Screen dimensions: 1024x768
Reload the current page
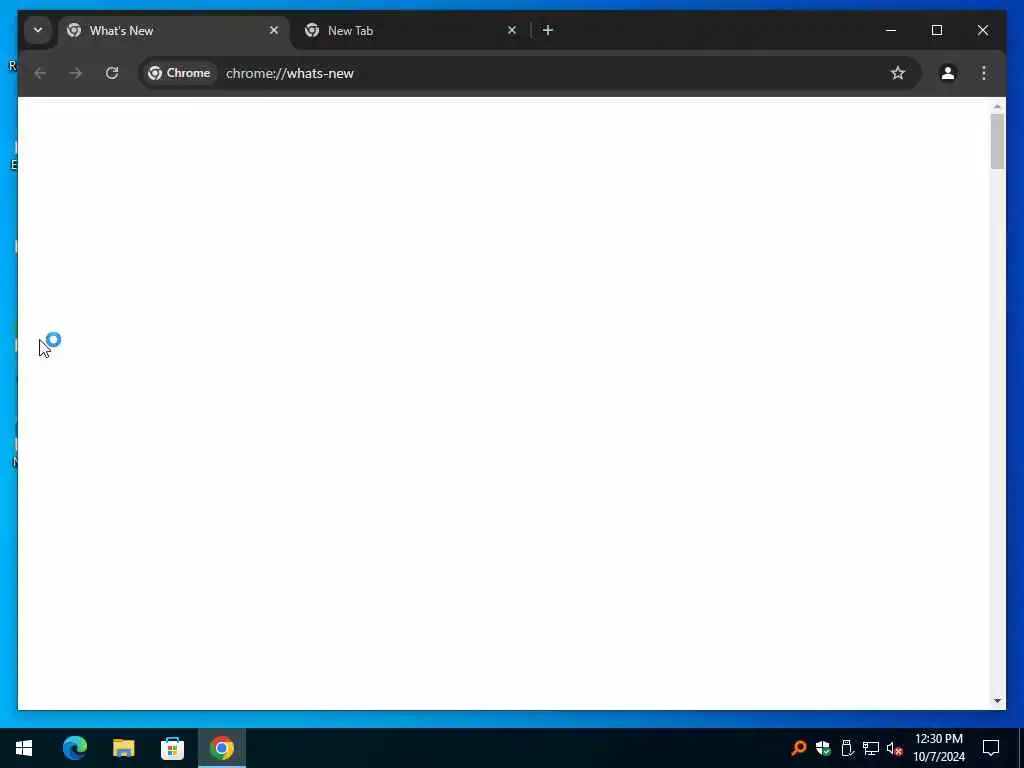click(x=112, y=73)
